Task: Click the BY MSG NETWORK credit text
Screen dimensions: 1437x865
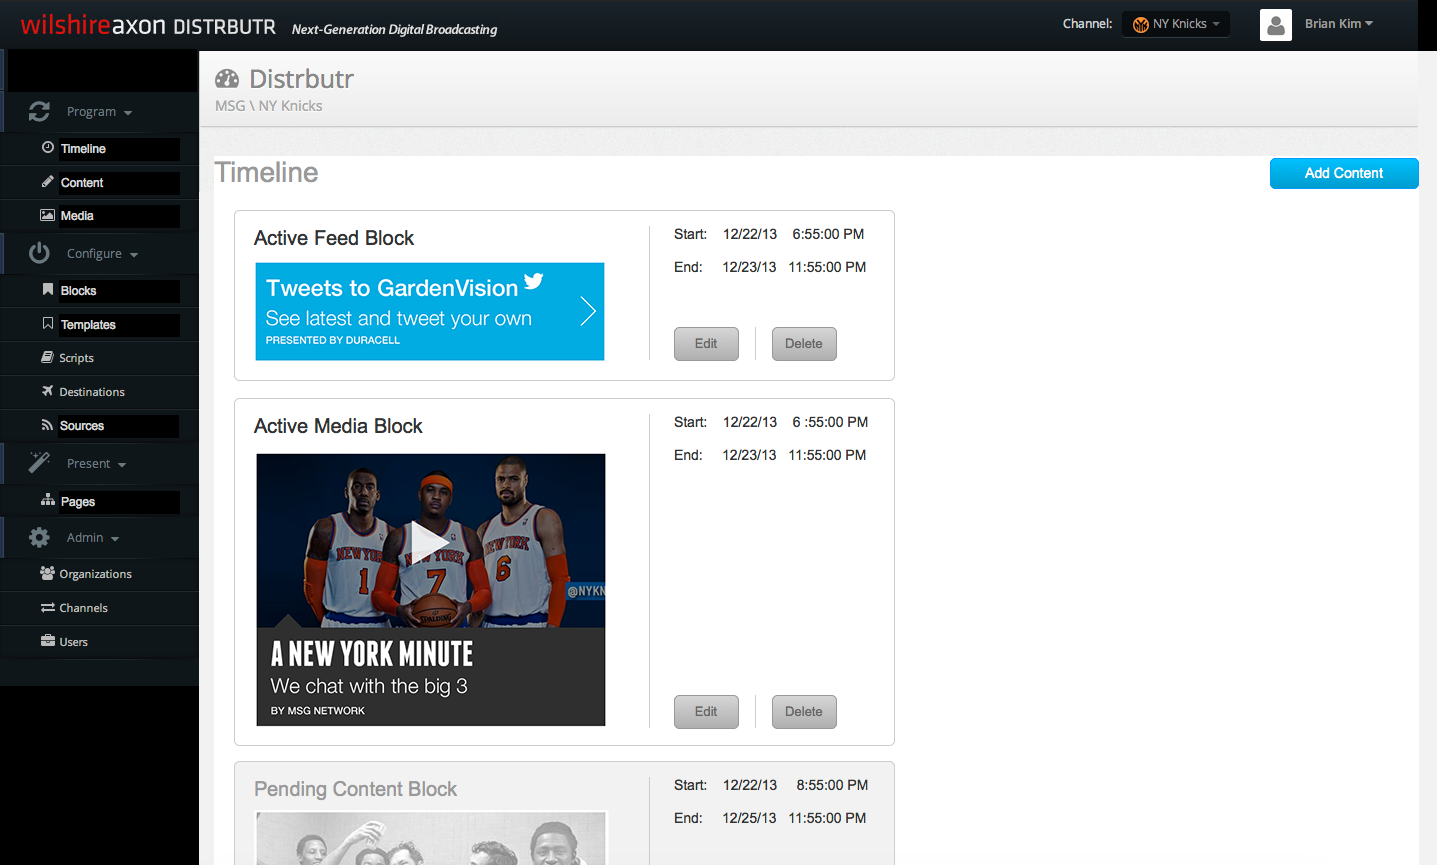Action: [x=318, y=711]
